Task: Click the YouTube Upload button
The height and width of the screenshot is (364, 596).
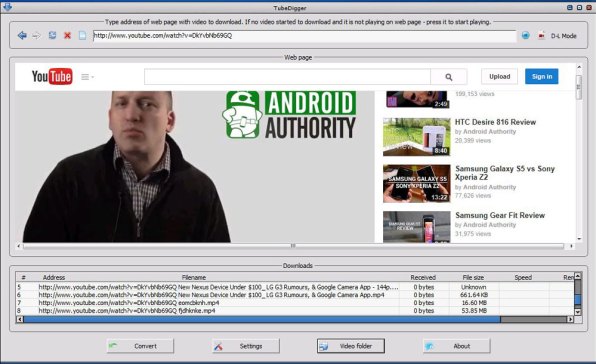Action: point(499,76)
